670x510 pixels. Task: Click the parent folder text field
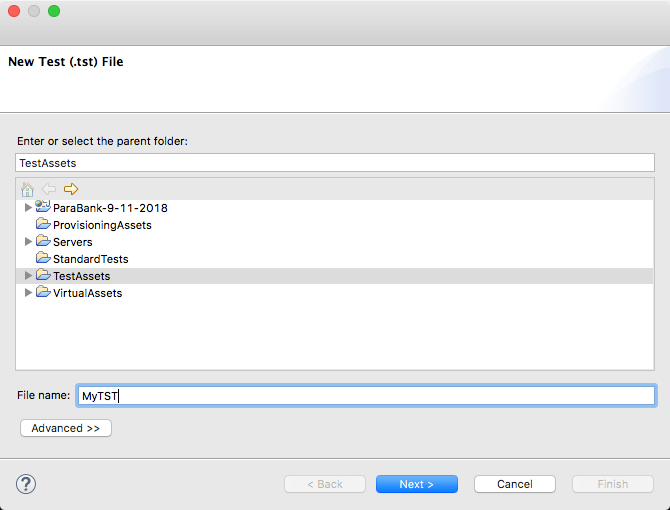pyautogui.click(x=335, y=163)
